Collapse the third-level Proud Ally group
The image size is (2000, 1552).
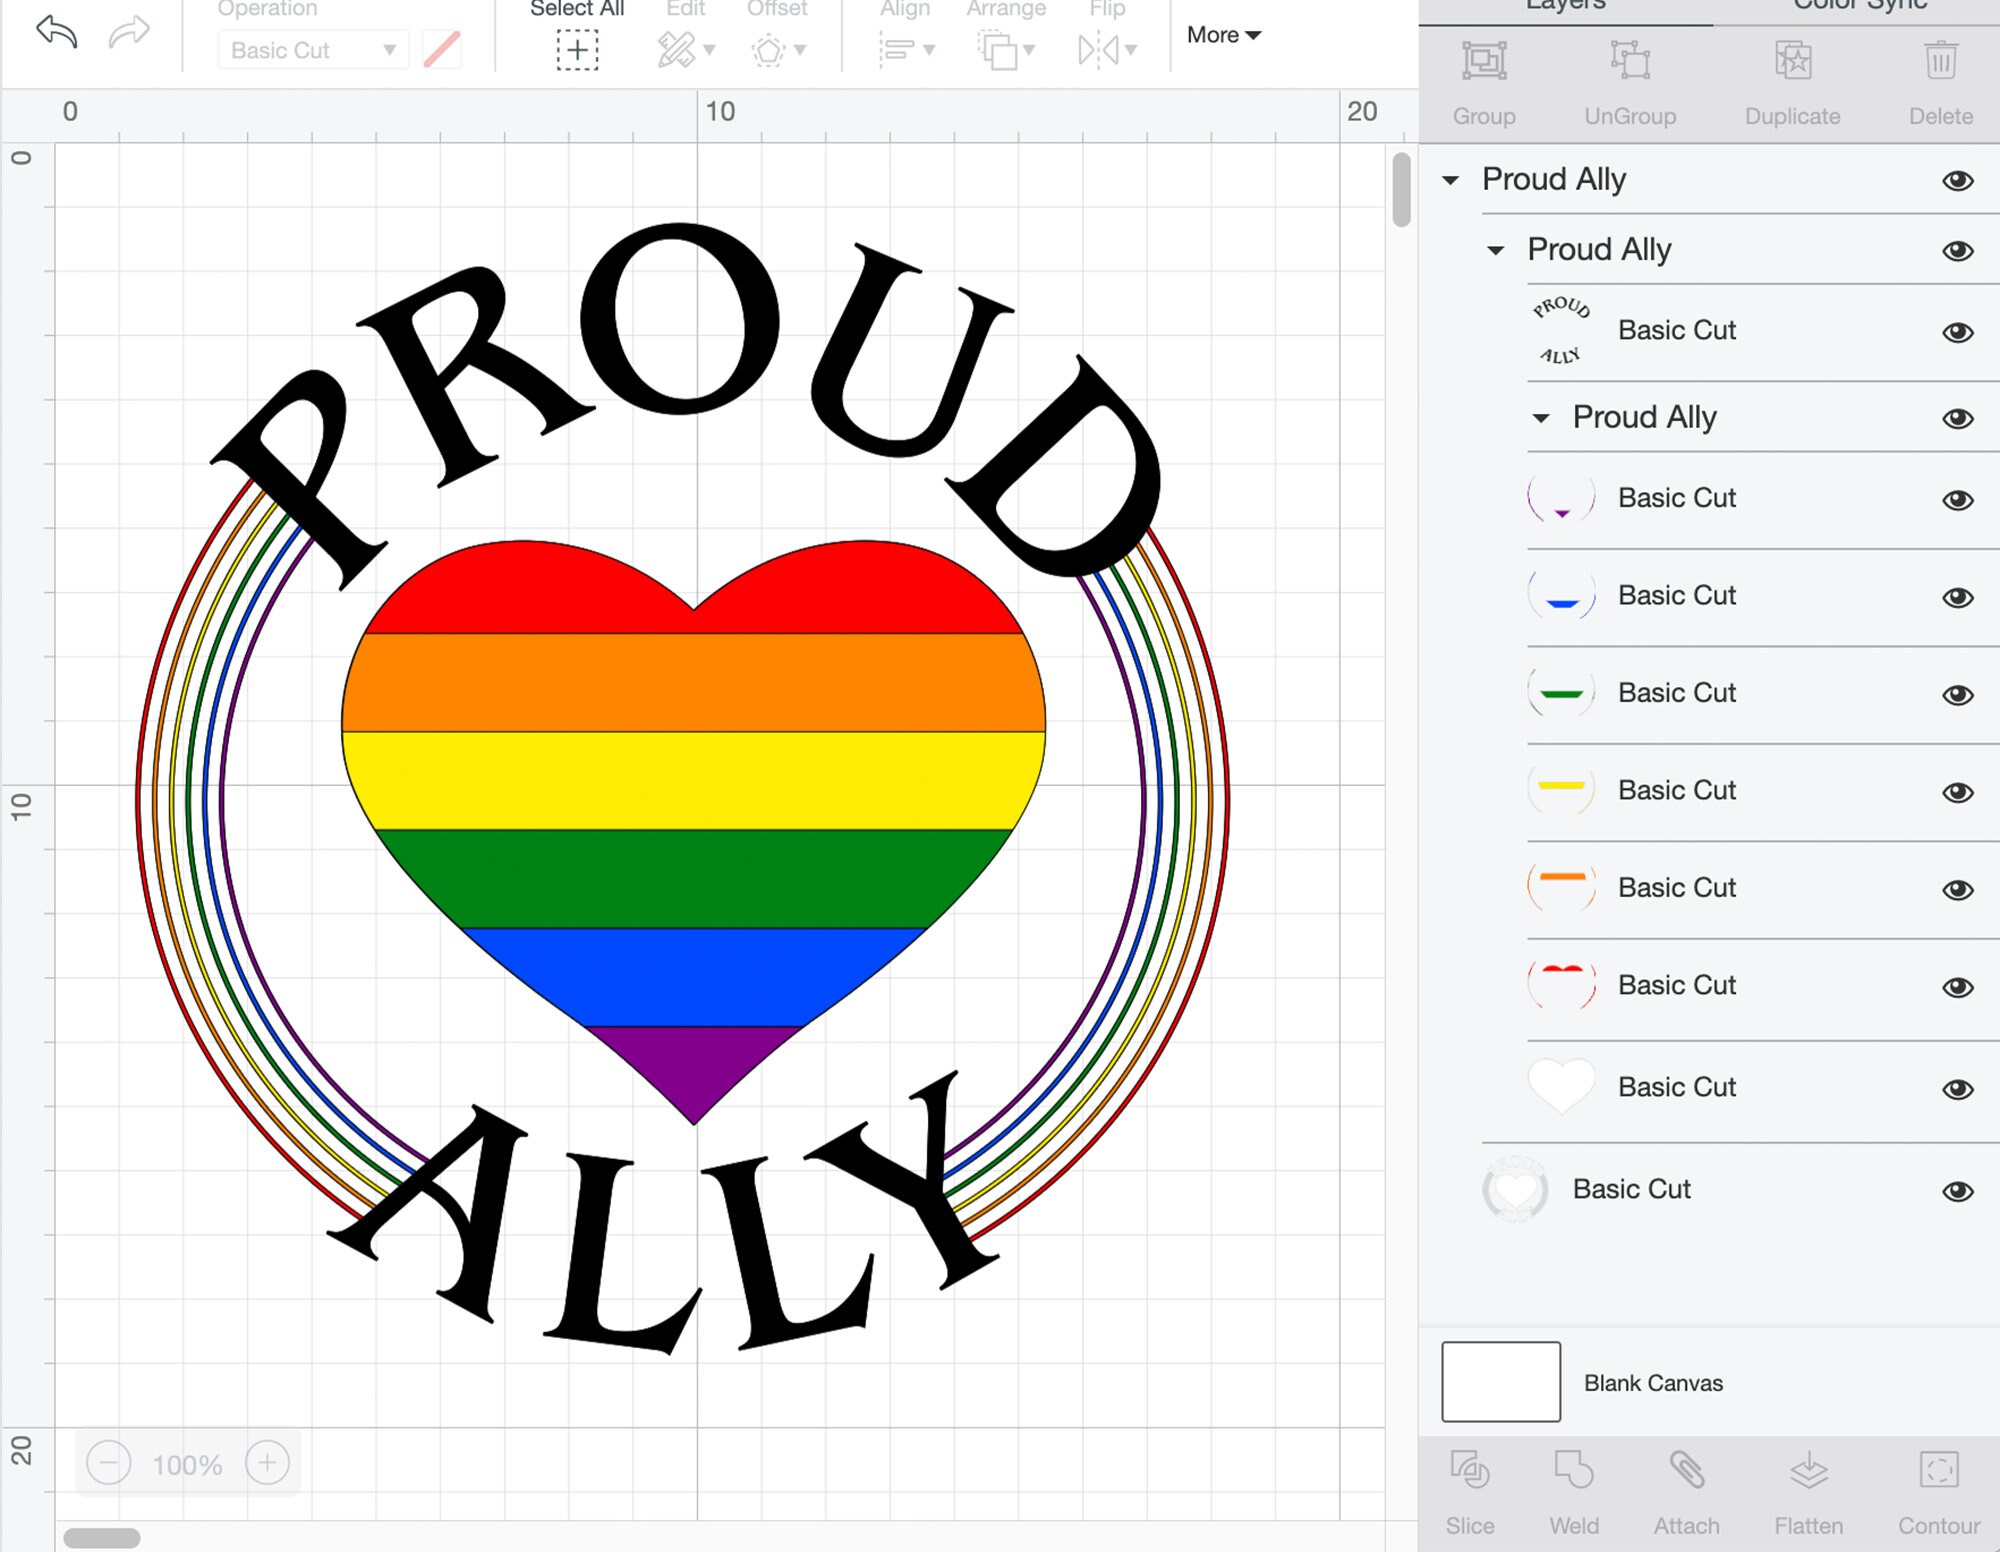[1541, 419]
